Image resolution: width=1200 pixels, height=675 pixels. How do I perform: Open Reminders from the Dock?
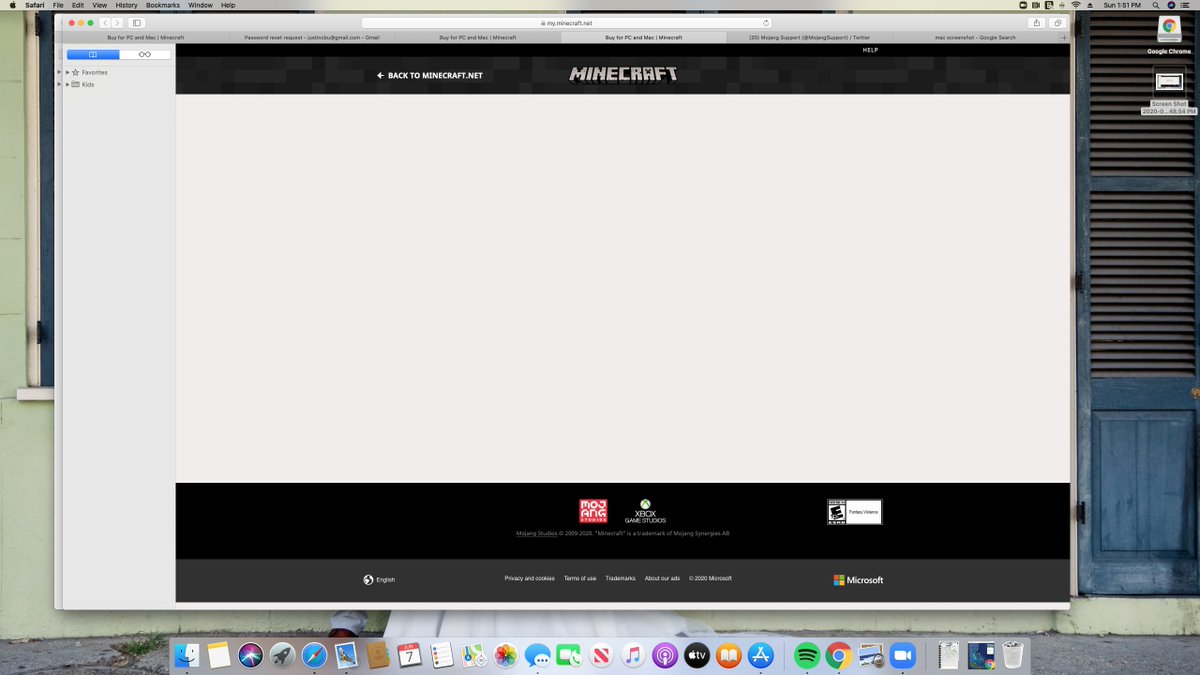click(442, 655)
